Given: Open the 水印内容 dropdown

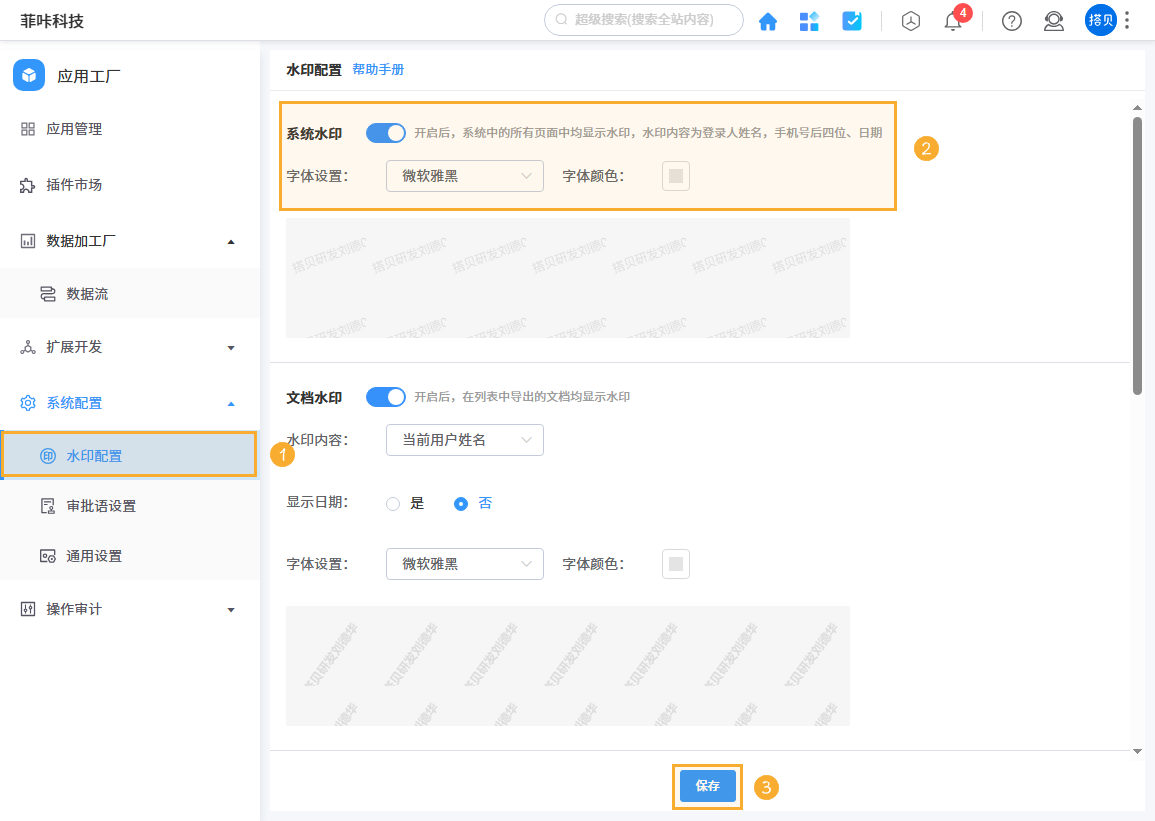Looking at the screenshot, I should 464,440.
